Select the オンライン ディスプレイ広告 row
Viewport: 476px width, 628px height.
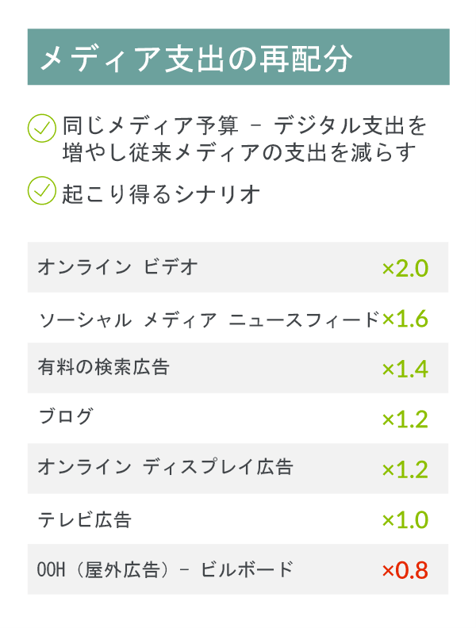pyautogui.click(x=238, y=468)
